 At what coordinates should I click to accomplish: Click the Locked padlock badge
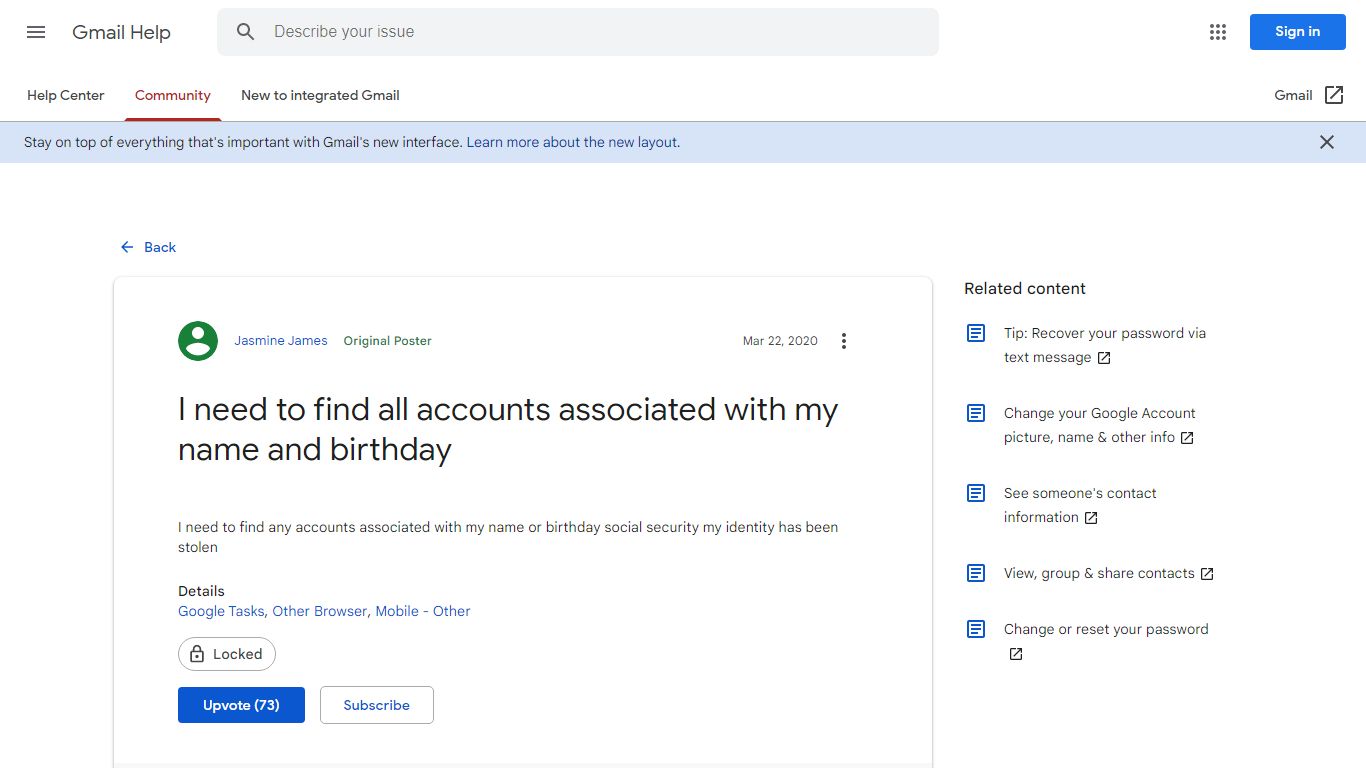tap(227, 654)
